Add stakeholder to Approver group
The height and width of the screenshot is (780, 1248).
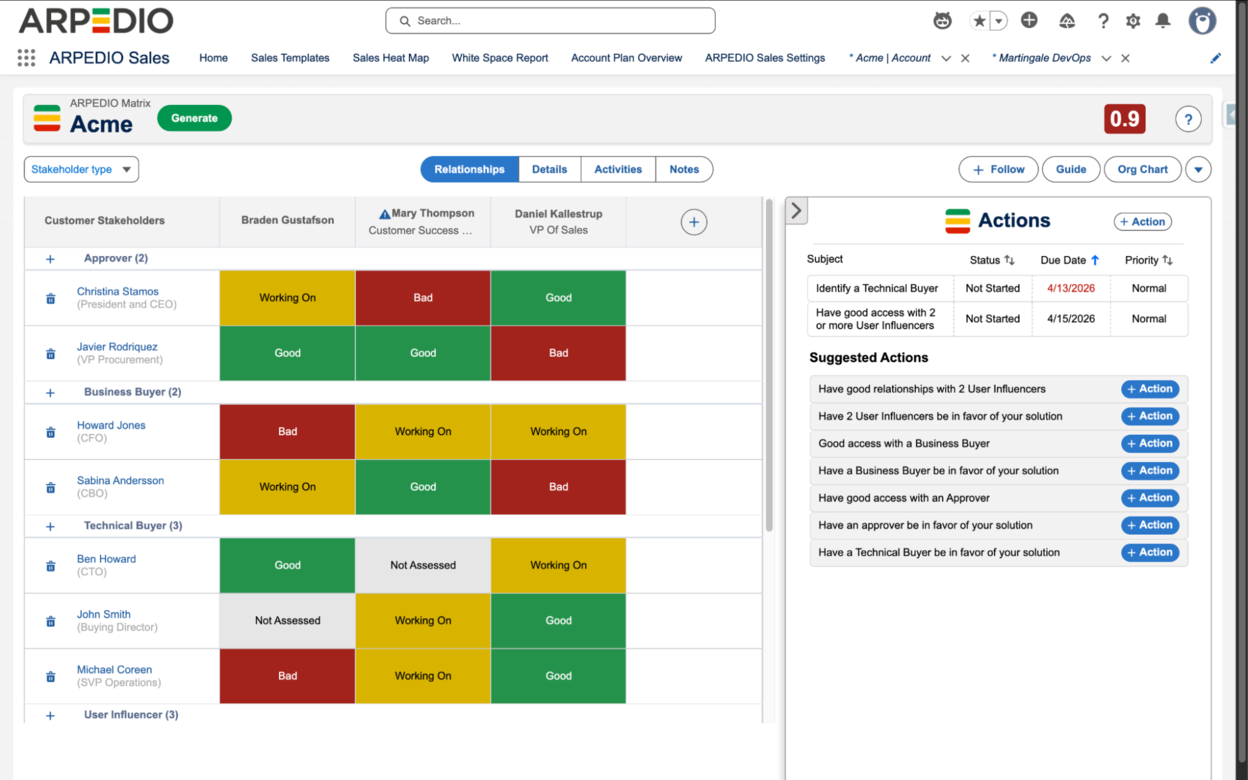tap(50, 259)
